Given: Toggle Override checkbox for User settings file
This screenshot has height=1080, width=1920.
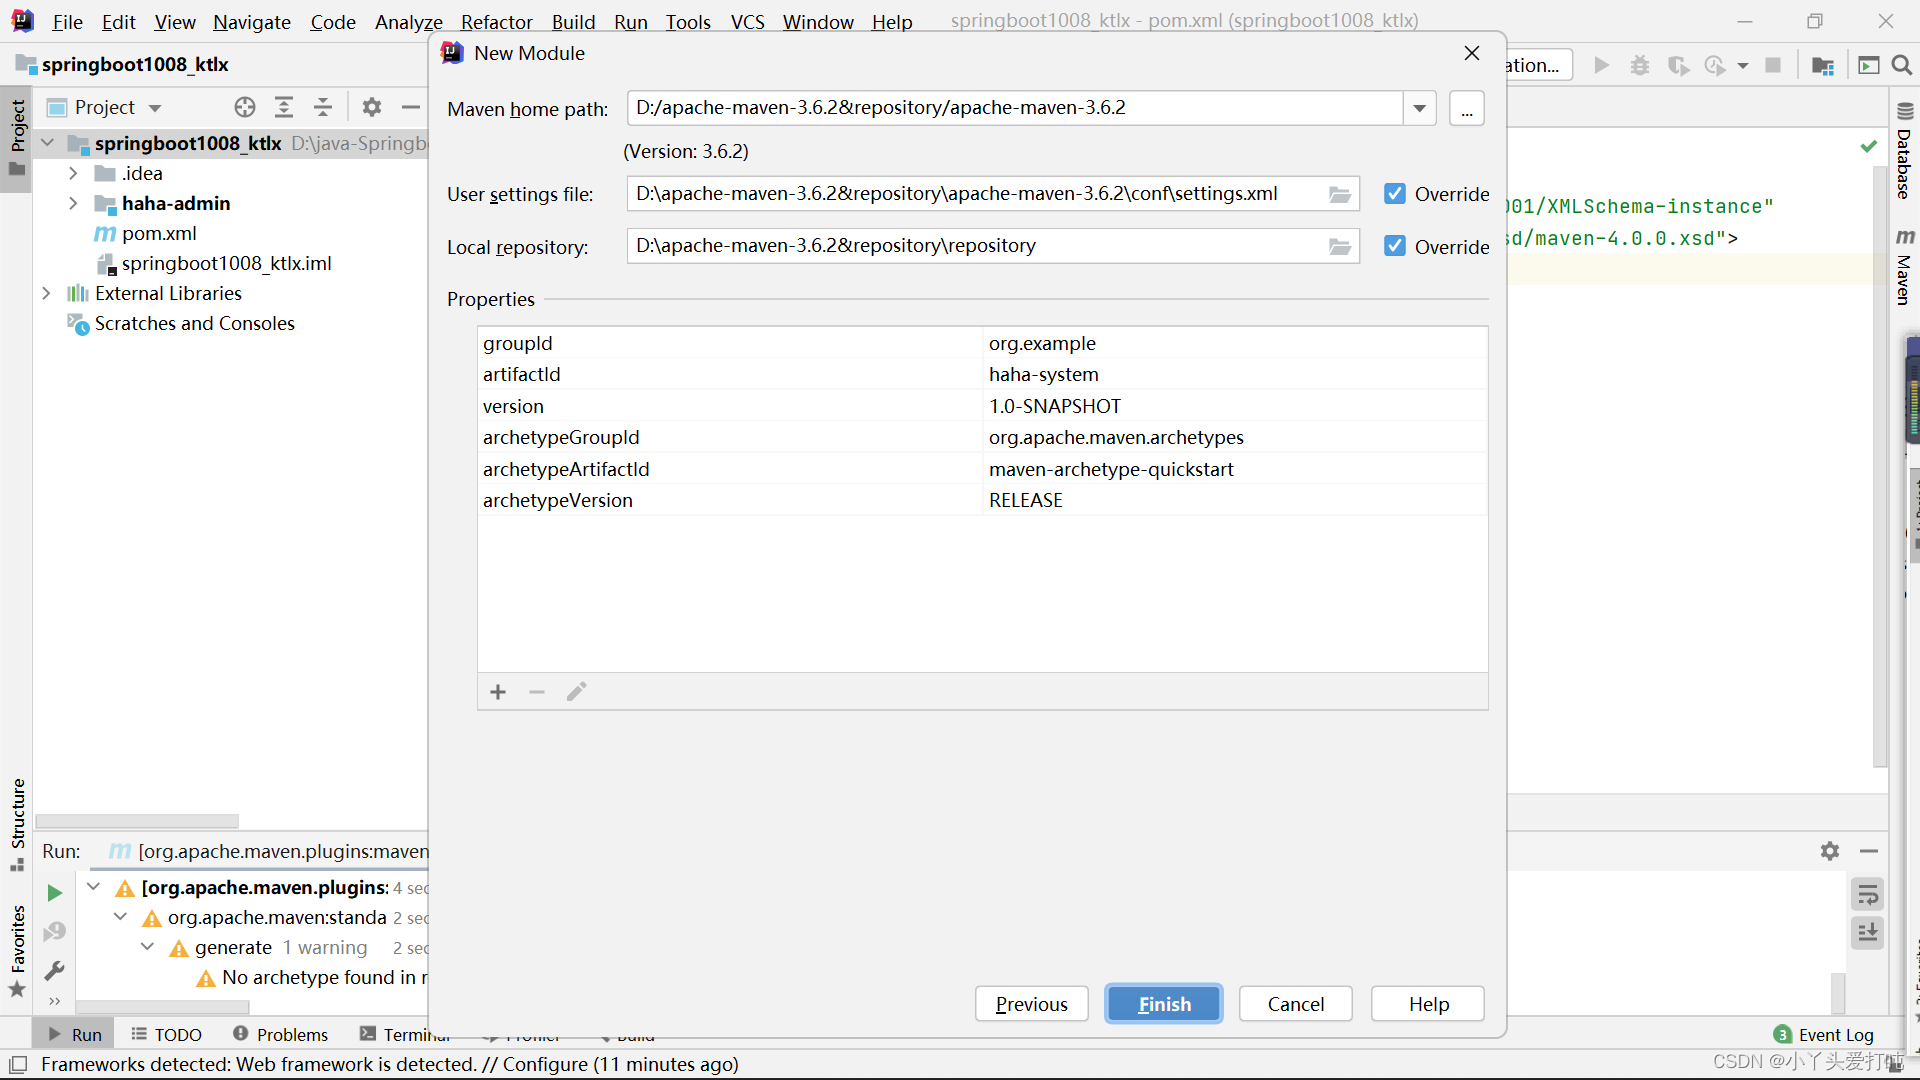Looking at the screenshot, I should click(1394, 194).
